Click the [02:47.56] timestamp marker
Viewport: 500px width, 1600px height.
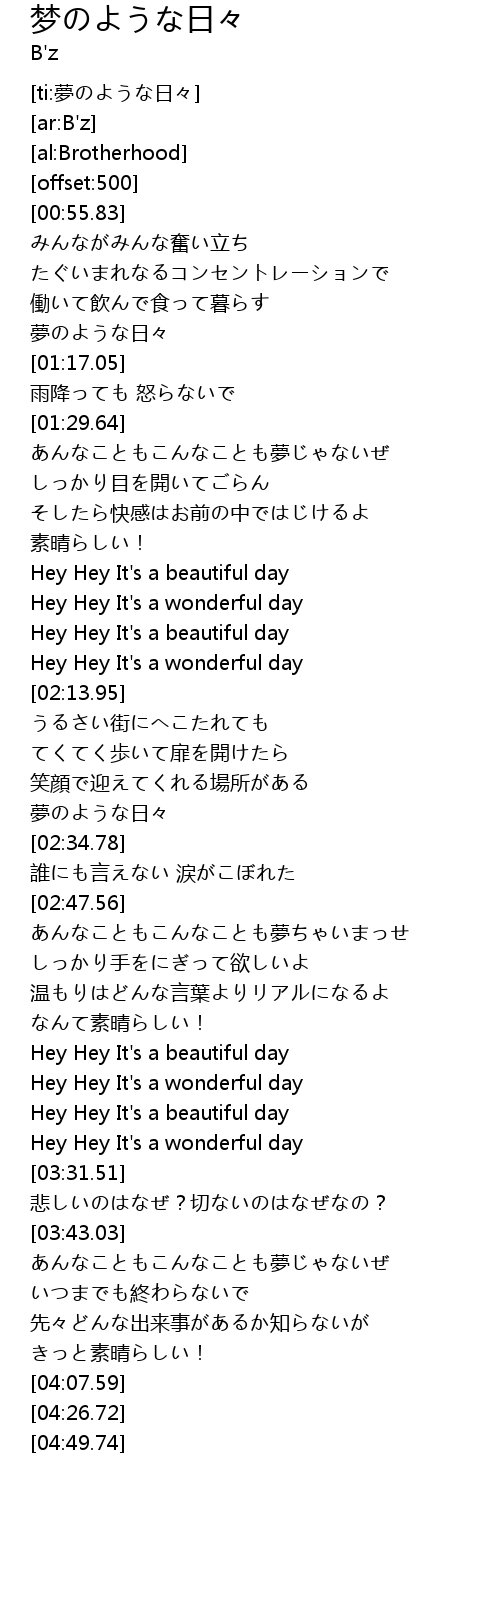click(78, 903)
